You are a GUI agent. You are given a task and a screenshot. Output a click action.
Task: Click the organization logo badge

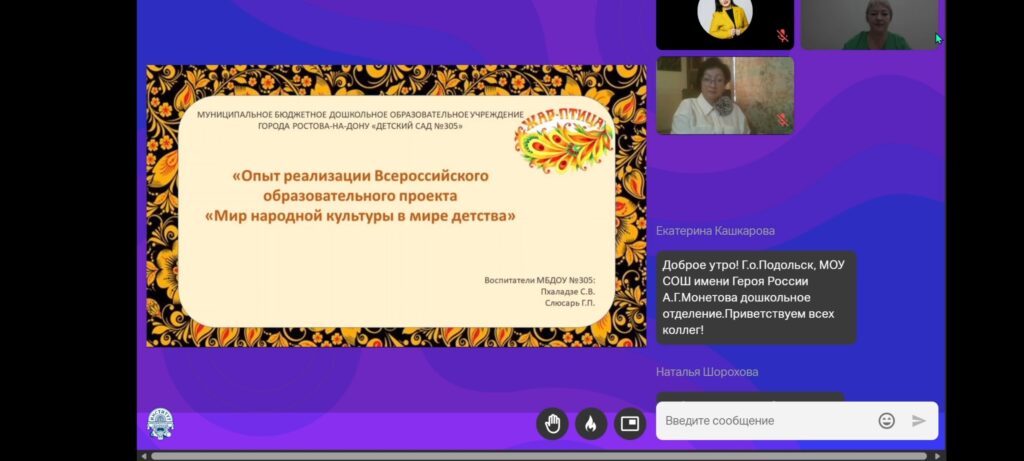point(160,424)
